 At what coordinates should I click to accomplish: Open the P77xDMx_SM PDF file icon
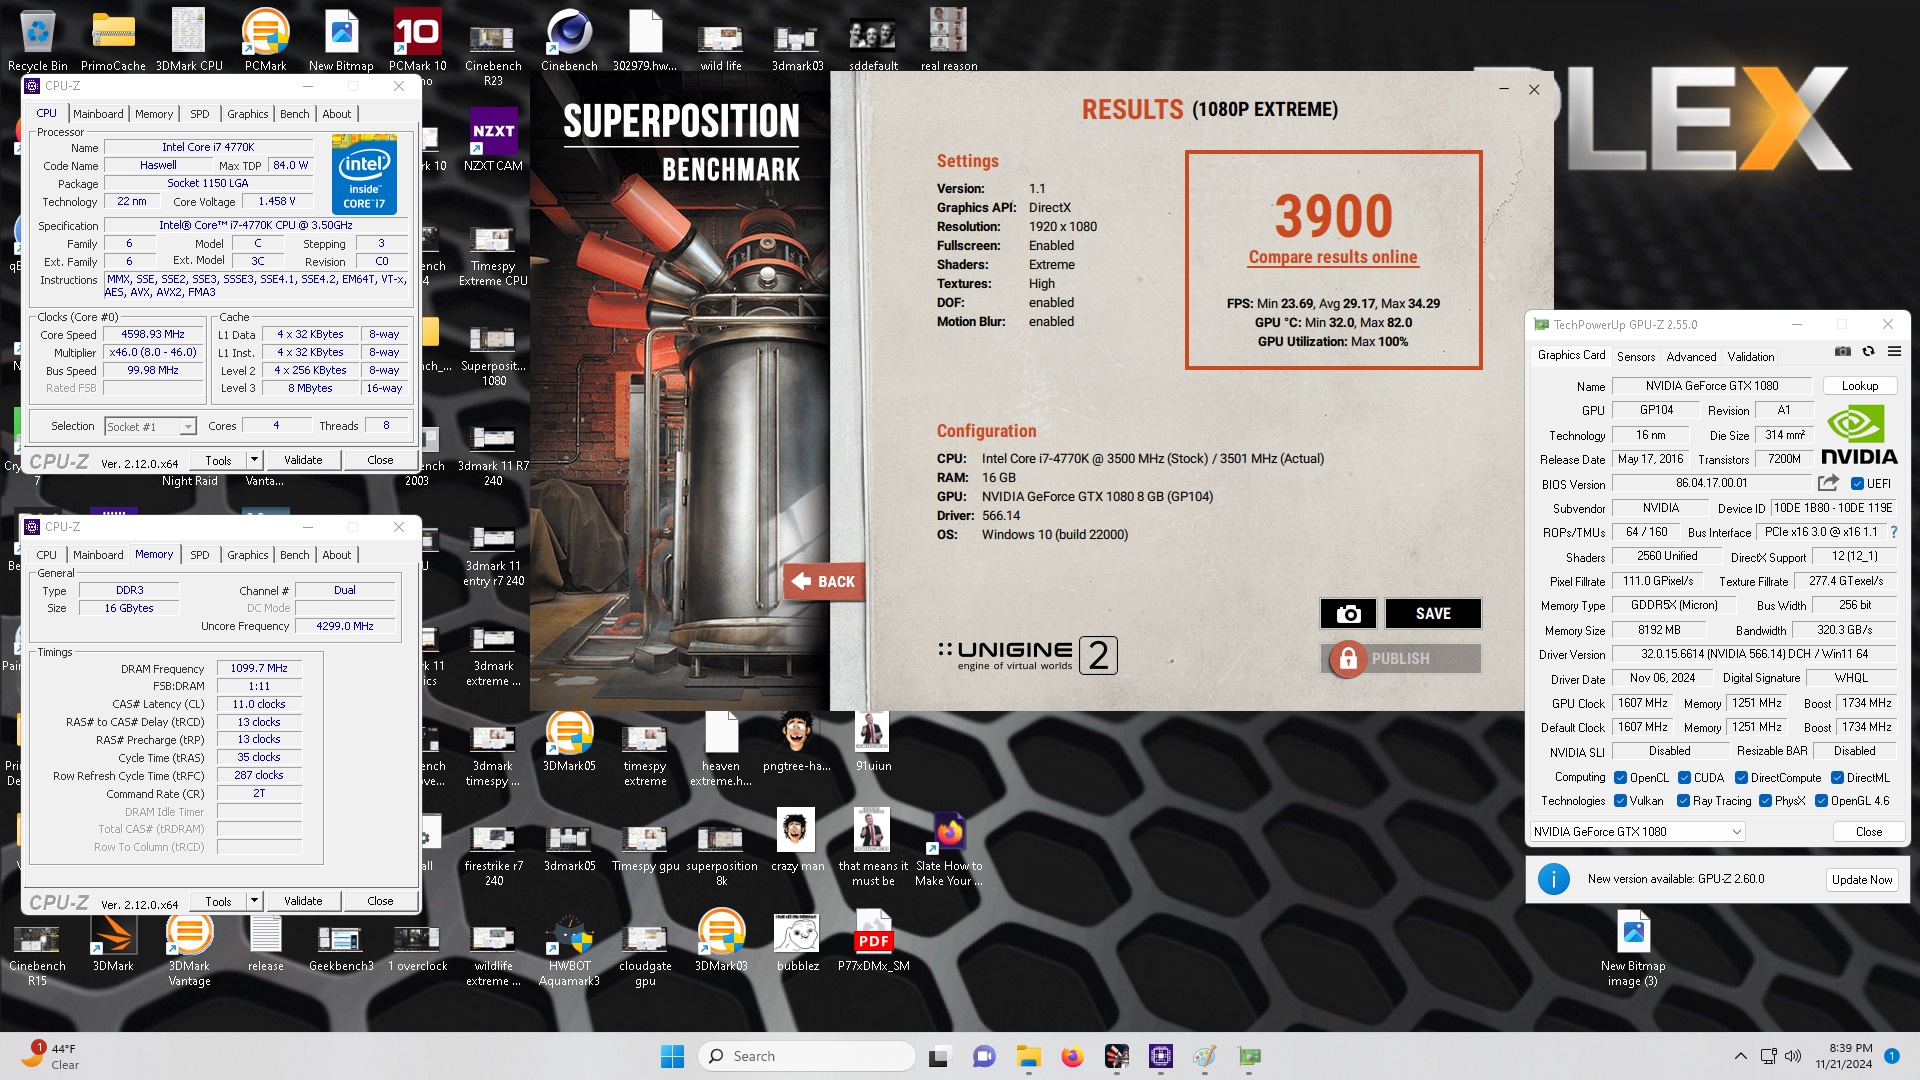873,942
